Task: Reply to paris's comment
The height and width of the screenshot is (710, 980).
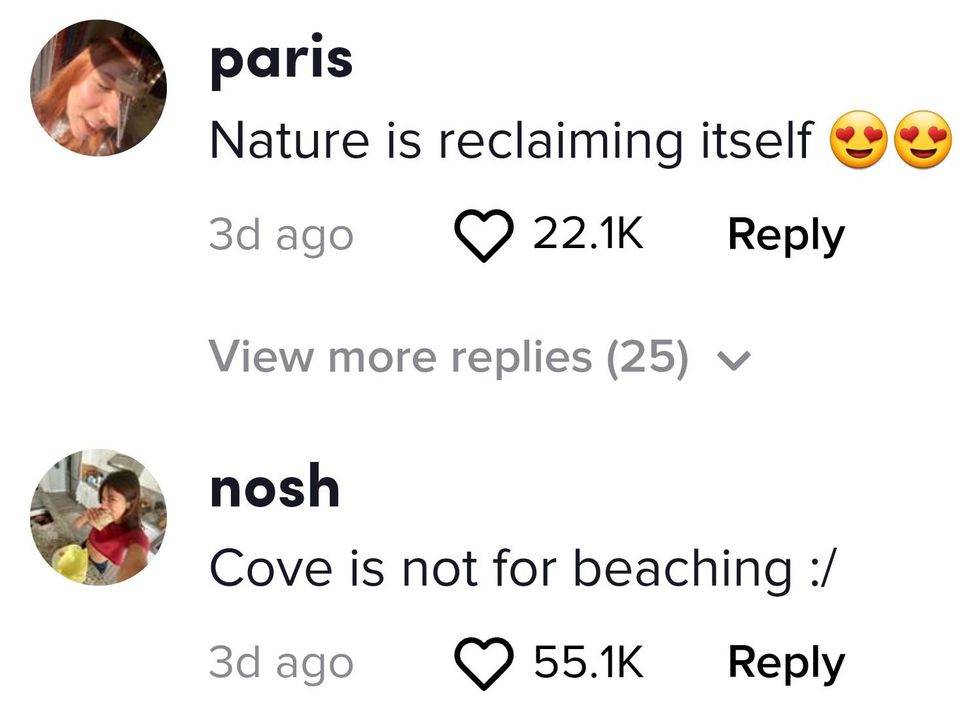Action: (x=786, y=235)
